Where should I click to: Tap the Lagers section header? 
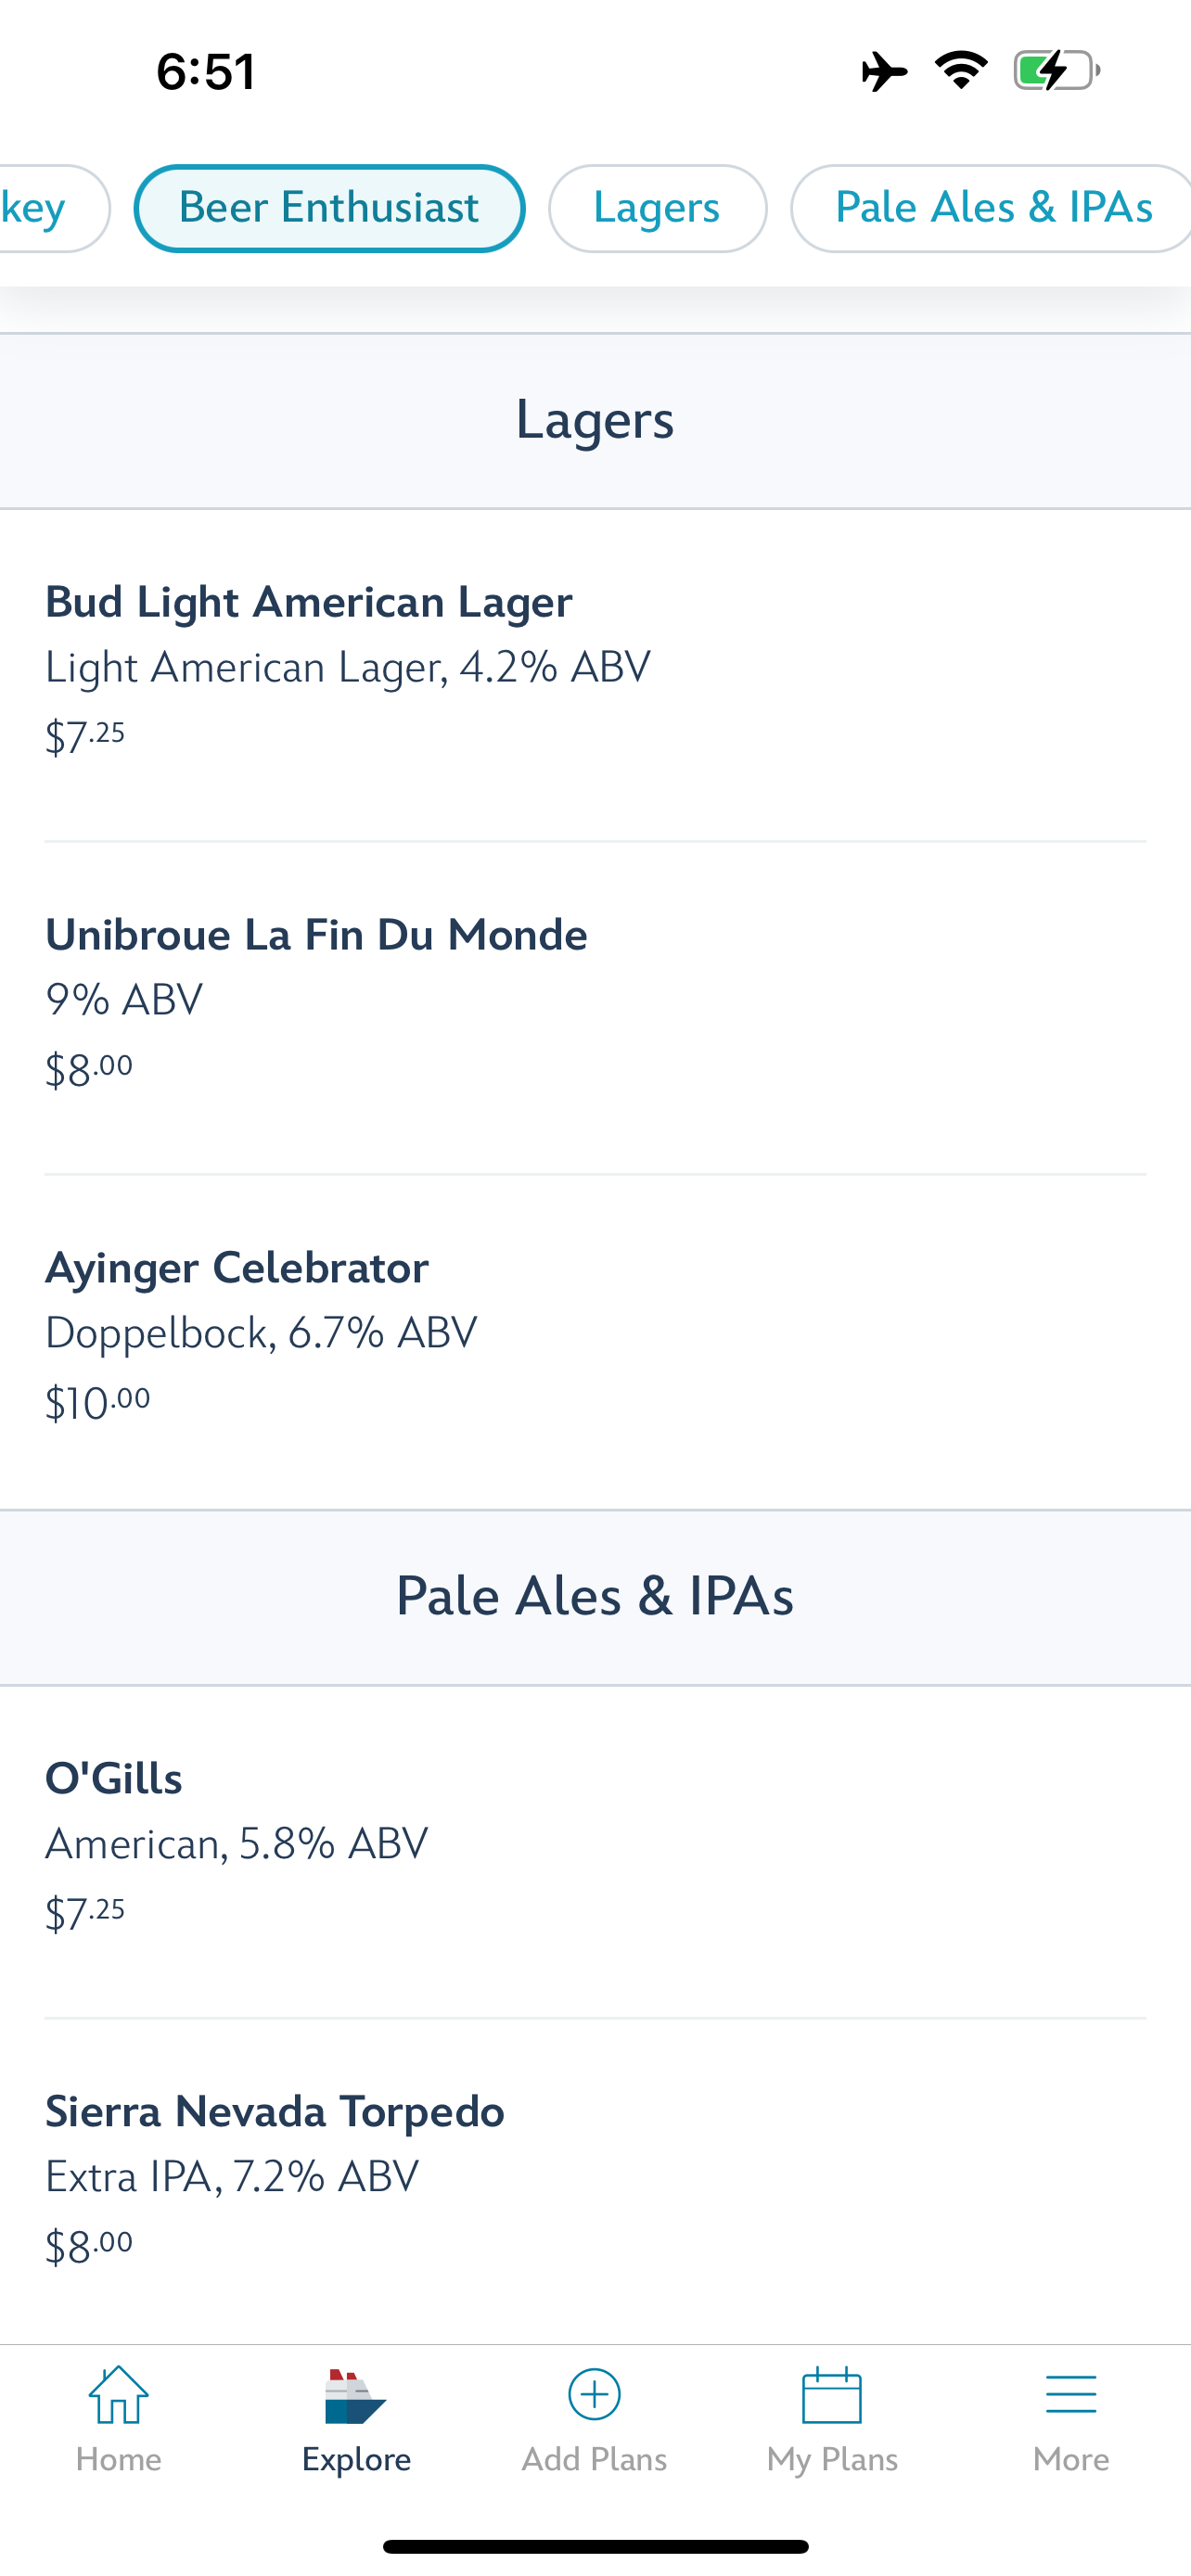pos(595,420)
